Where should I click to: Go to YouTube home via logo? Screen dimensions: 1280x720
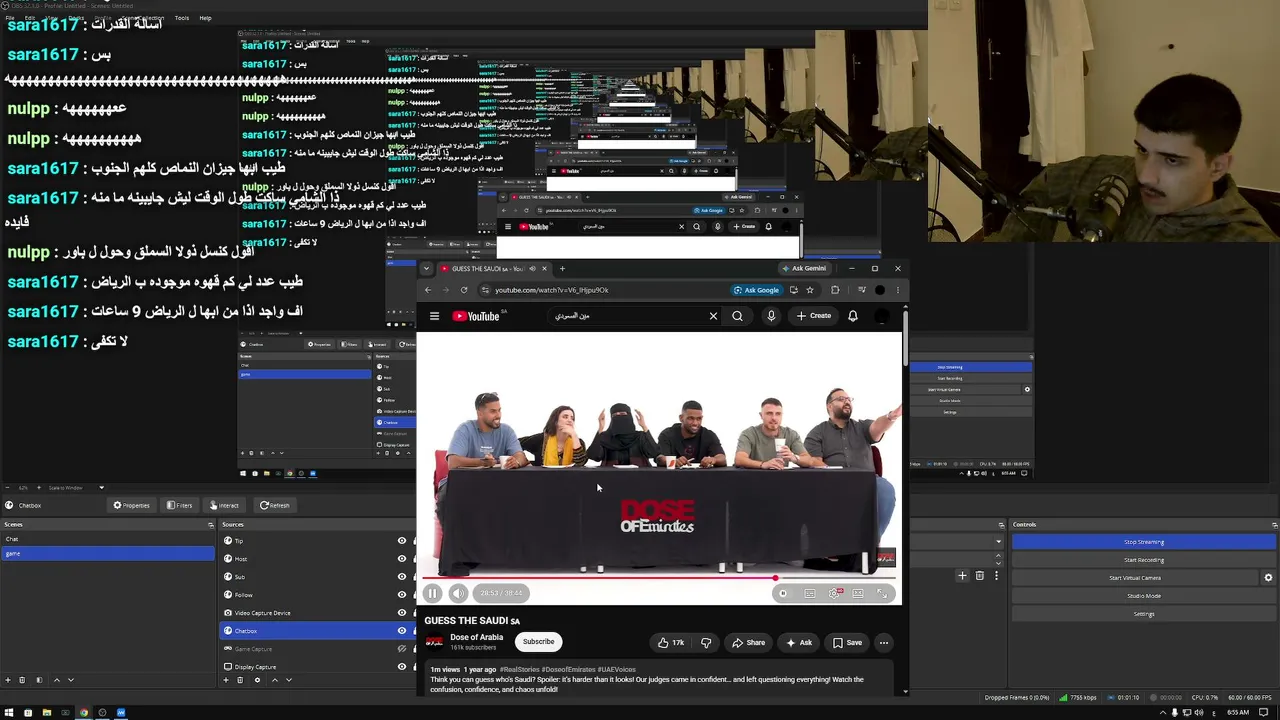pos(478,316)
